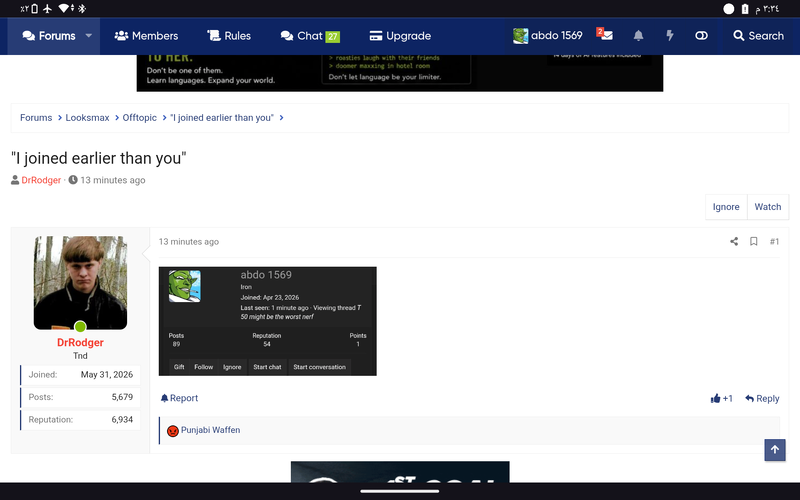Open DrRodger username in post sidebar
This screenshot has height=500, width=800.
coord(80,343)
